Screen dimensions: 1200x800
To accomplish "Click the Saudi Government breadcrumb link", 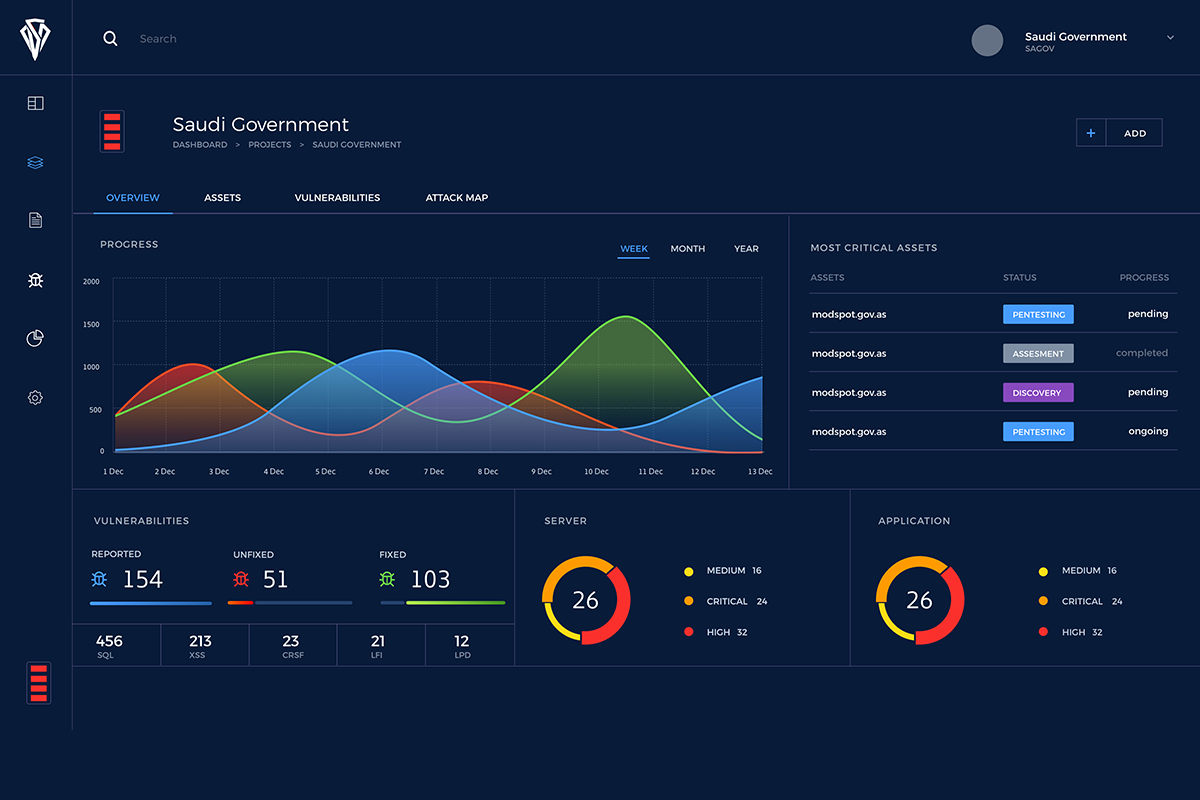I will coord(357,145).
